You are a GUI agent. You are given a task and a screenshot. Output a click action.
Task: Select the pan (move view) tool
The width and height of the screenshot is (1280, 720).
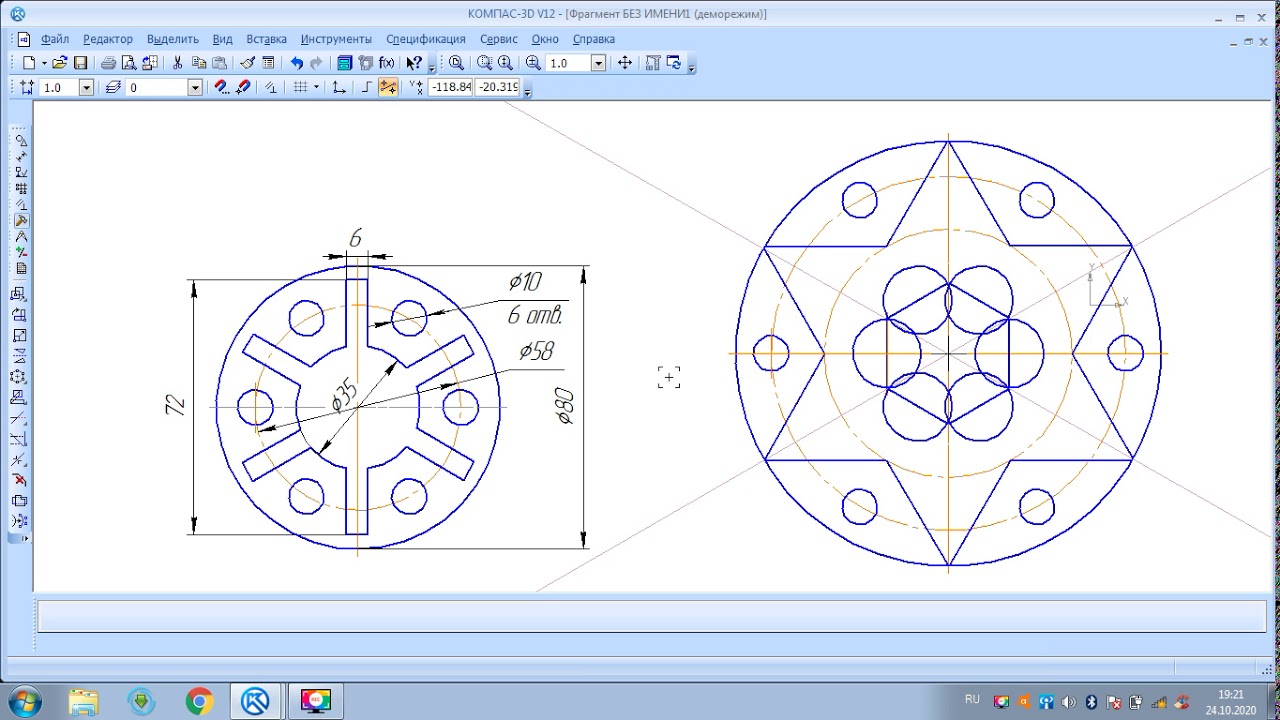[x=625, y=63]
